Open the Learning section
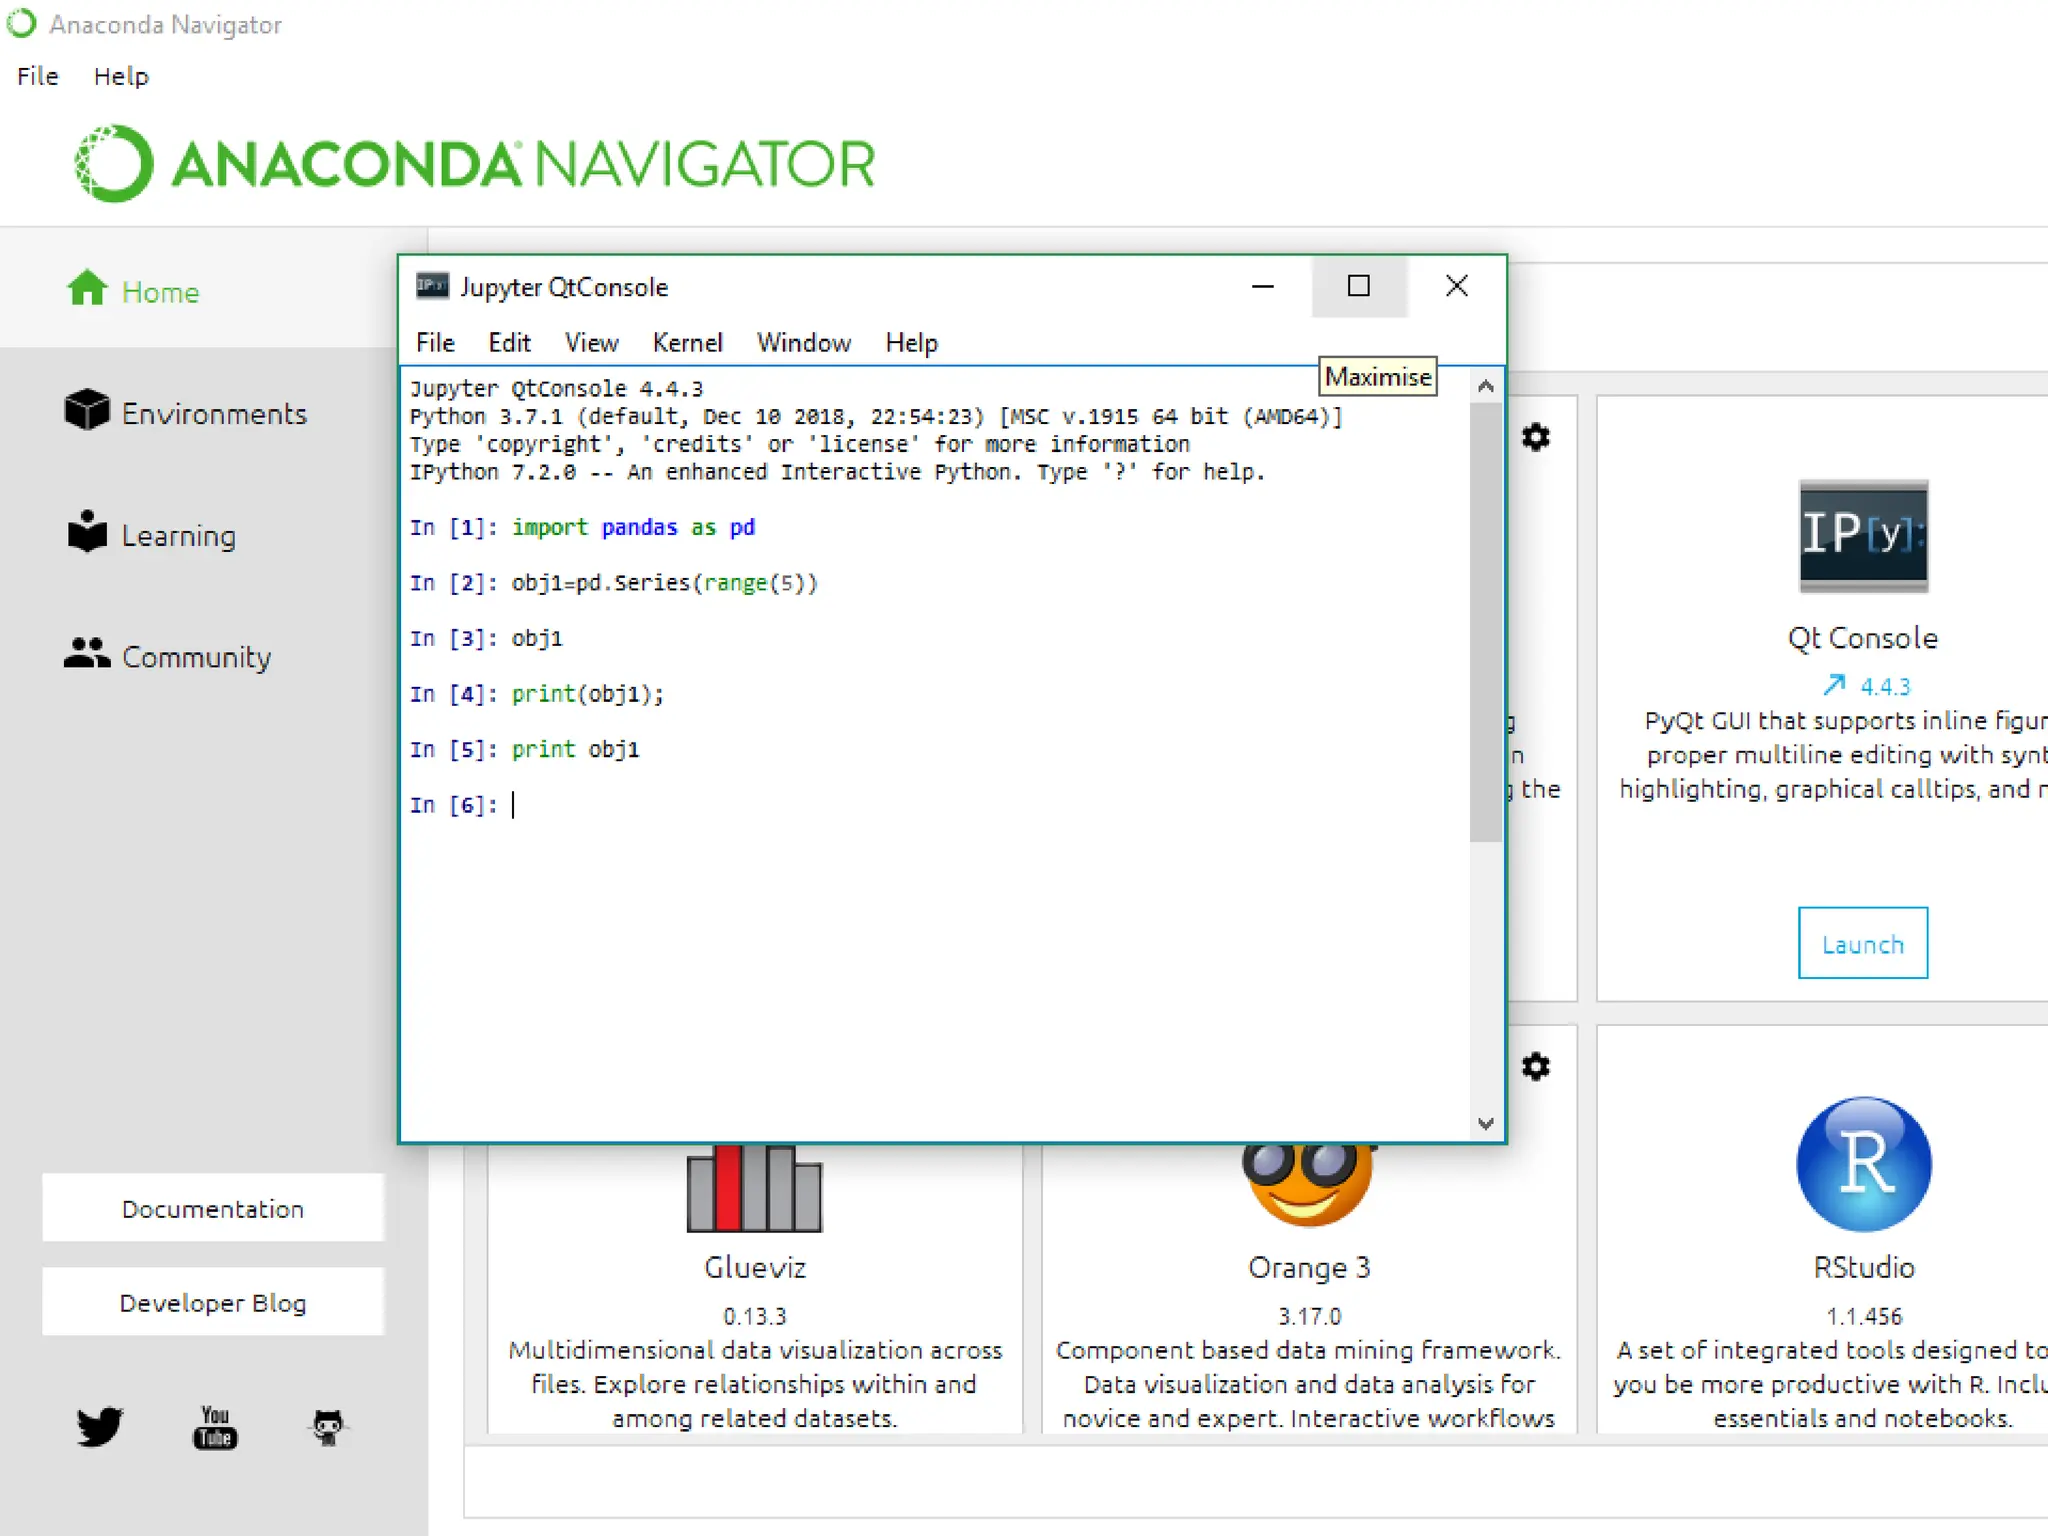 click(x=151, y=535)
